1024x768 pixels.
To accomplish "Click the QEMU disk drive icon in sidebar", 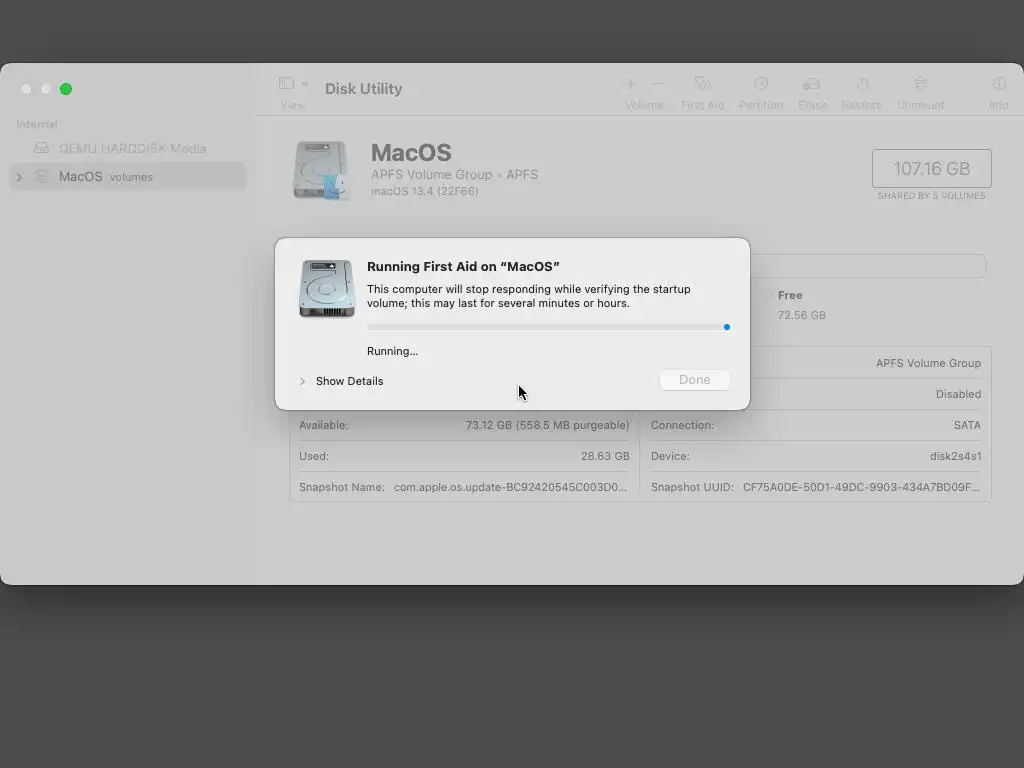I will point(41,148).
